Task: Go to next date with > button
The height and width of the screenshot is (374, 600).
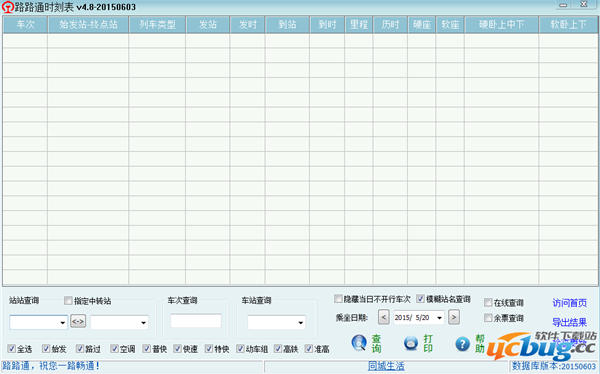Action: click(454, 317)
